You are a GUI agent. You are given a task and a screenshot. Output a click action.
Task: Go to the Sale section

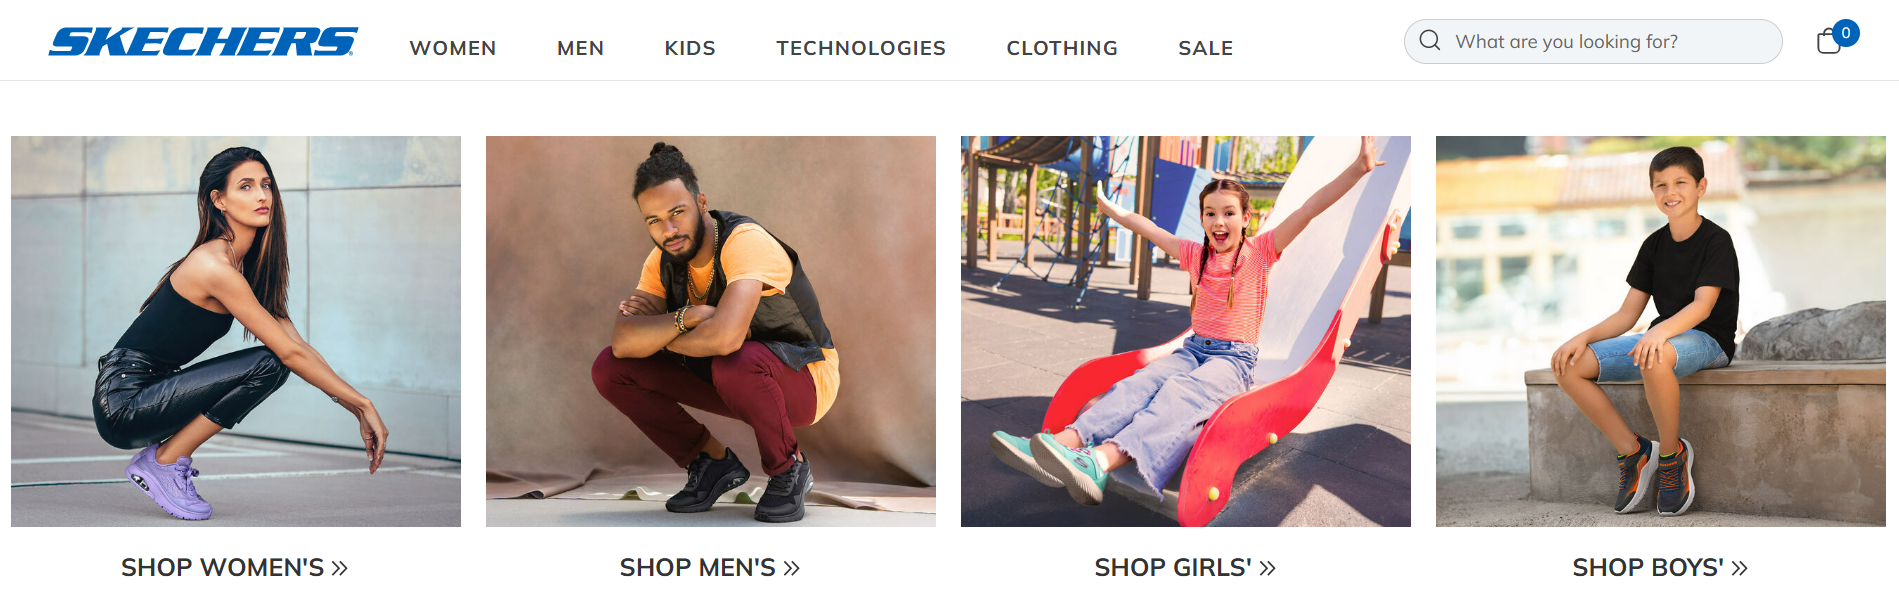tap(1206, 48)
